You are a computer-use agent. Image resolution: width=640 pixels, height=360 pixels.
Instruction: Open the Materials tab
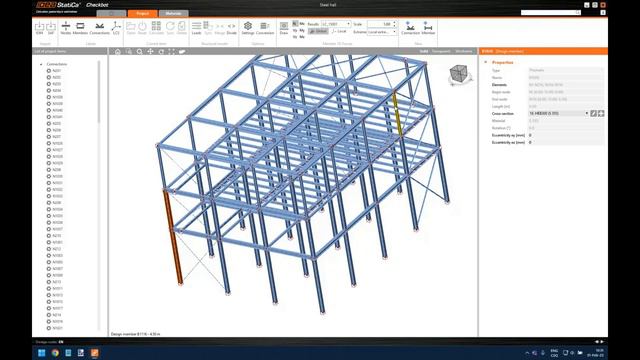tap(173, 13)
